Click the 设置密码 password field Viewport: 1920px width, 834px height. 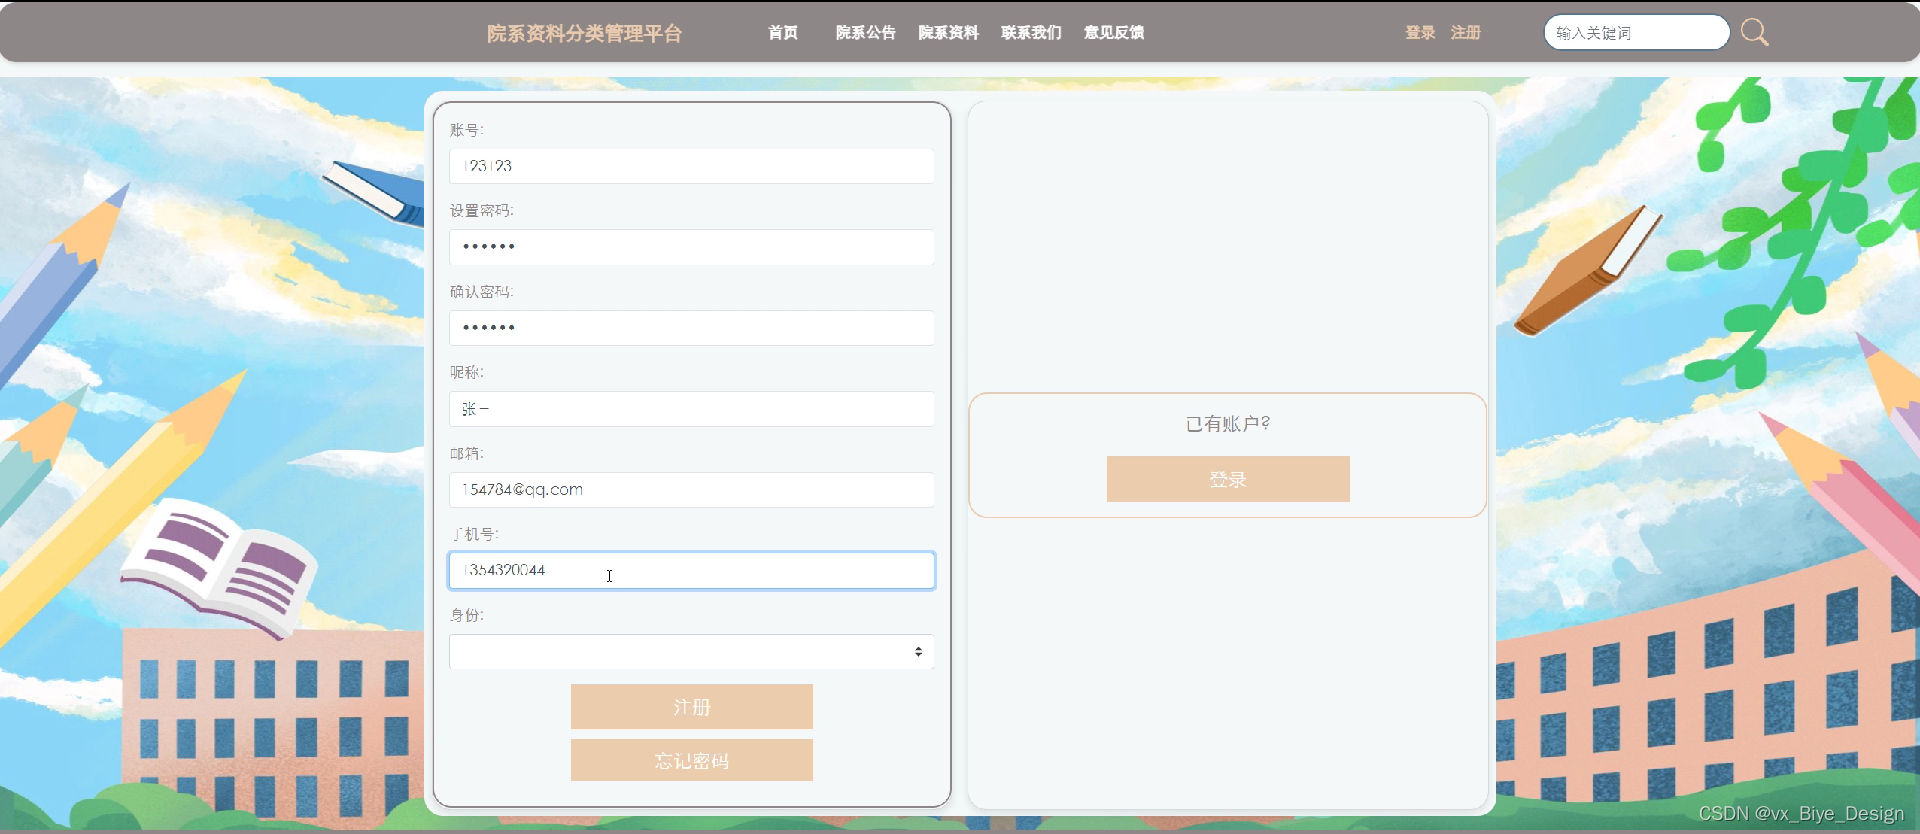pos(692,247)
